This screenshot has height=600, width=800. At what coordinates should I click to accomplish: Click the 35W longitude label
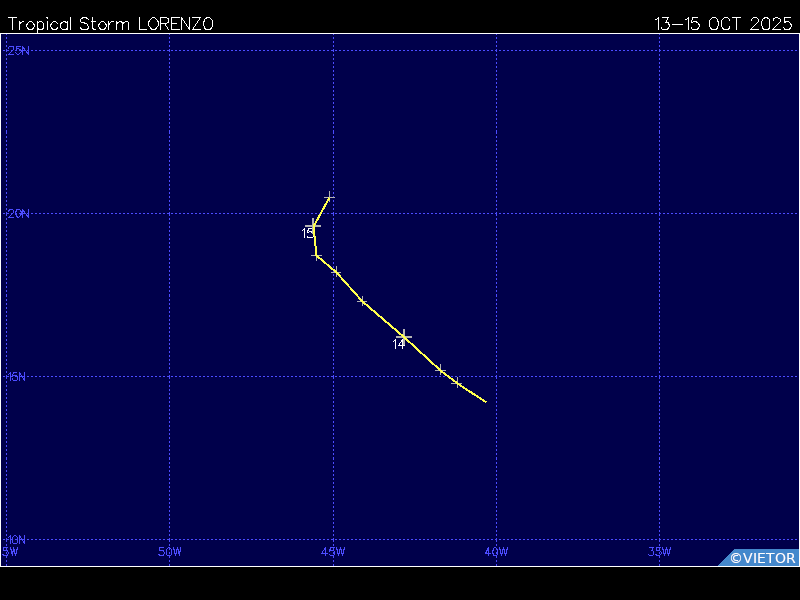[x=659, y=551]
